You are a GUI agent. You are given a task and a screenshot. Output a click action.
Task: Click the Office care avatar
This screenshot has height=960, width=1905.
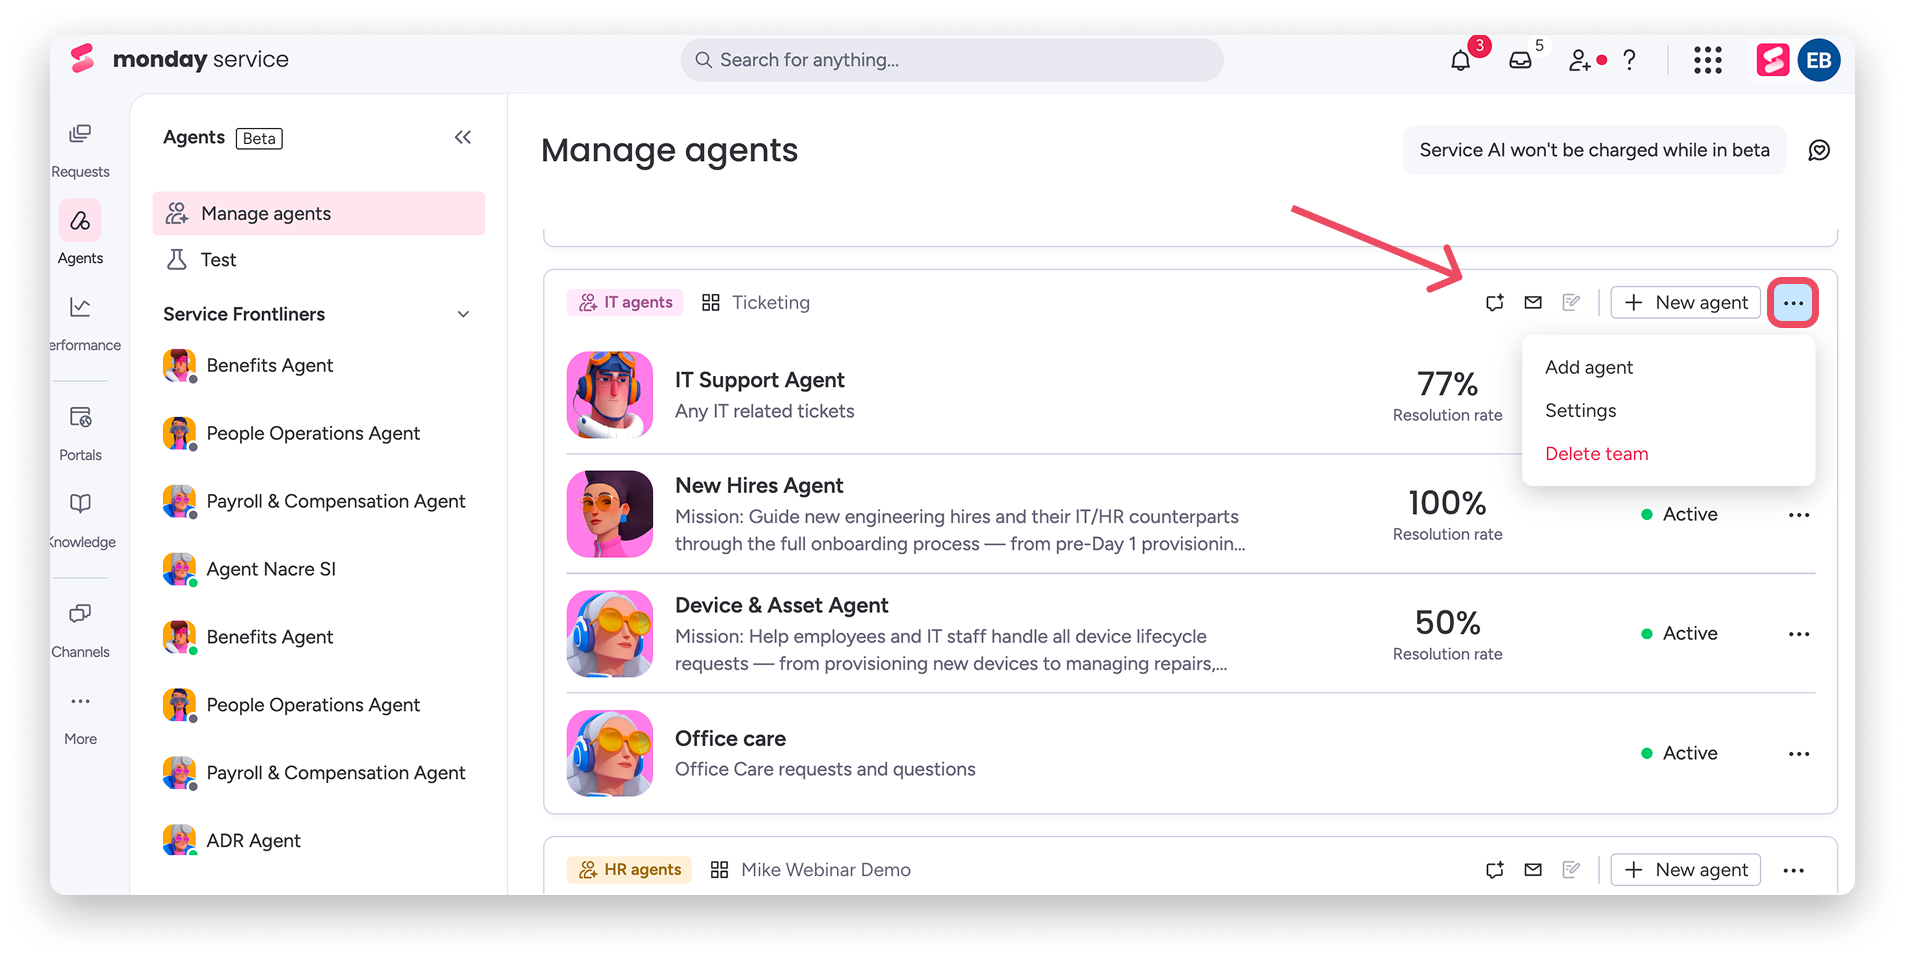[x=610, y=753]
